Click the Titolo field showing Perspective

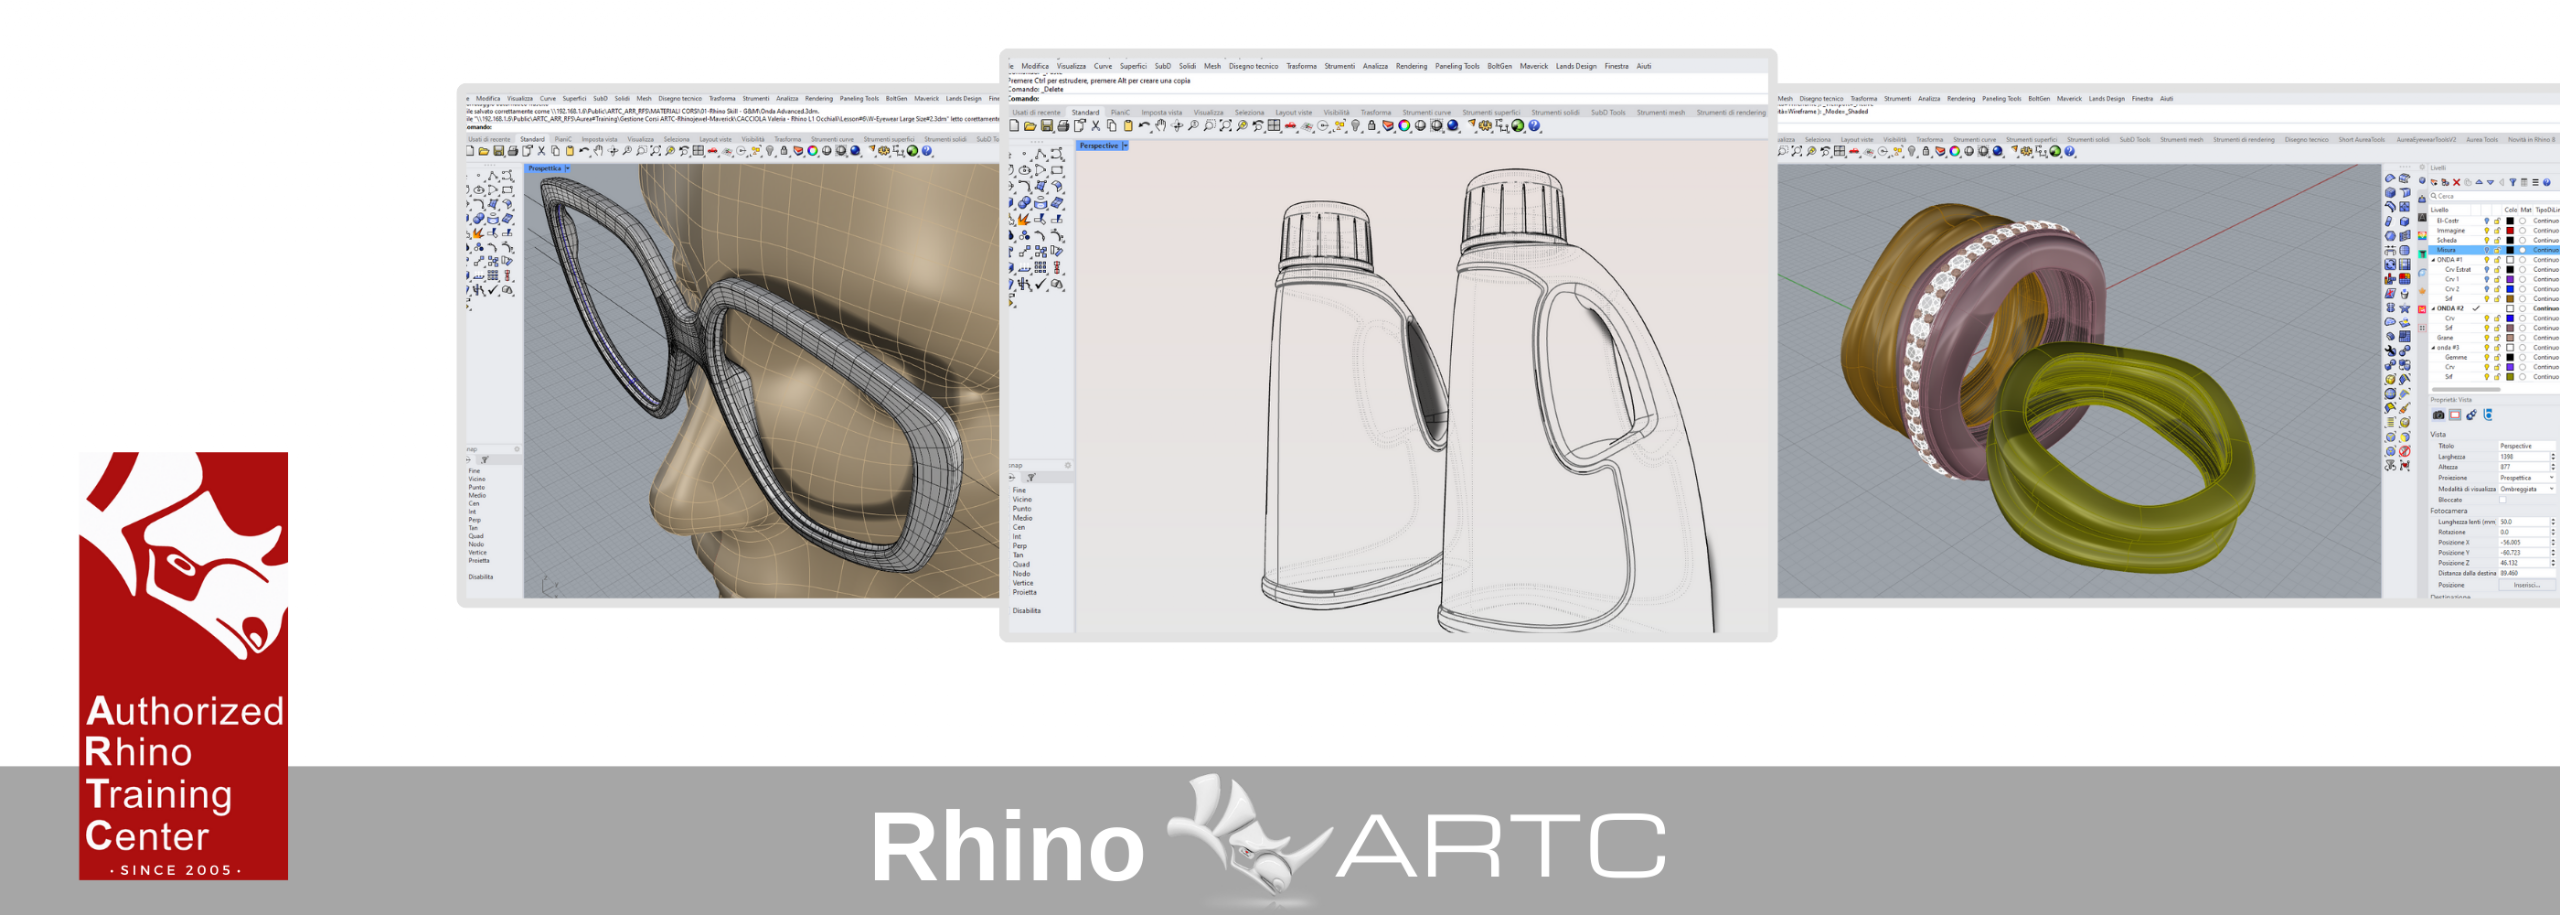point(2527,446)
